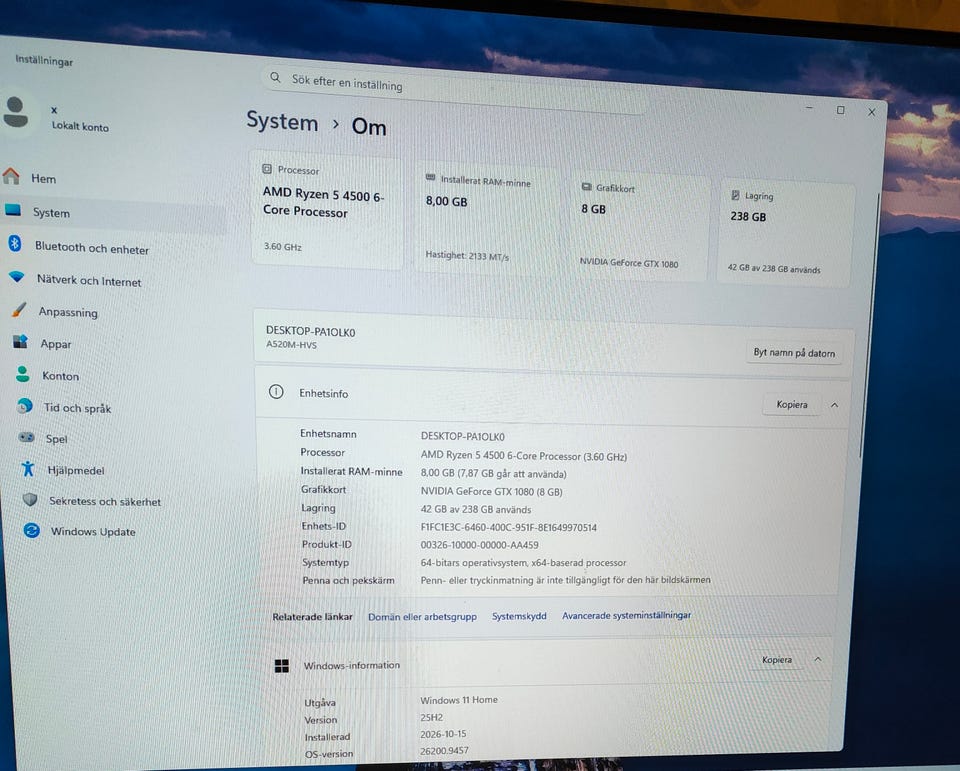Click the Installerat RAM-minne card

[487, 218]
